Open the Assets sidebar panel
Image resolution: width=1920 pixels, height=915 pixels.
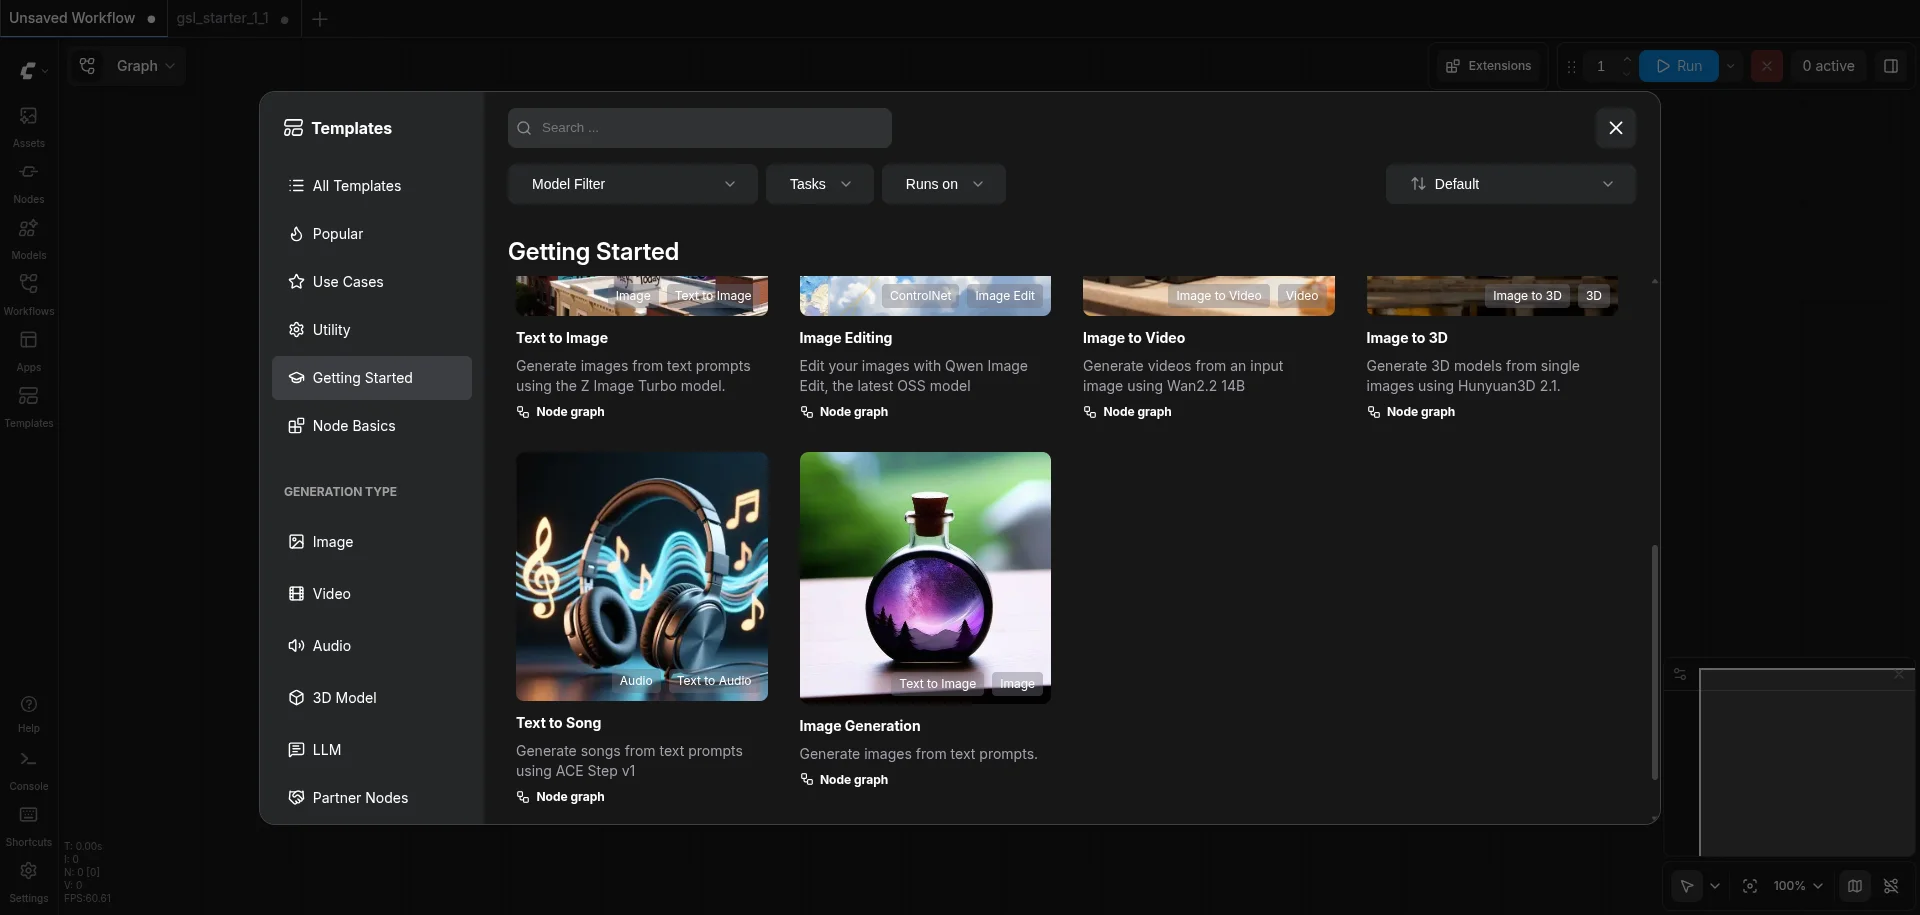[x=28, y=126]
